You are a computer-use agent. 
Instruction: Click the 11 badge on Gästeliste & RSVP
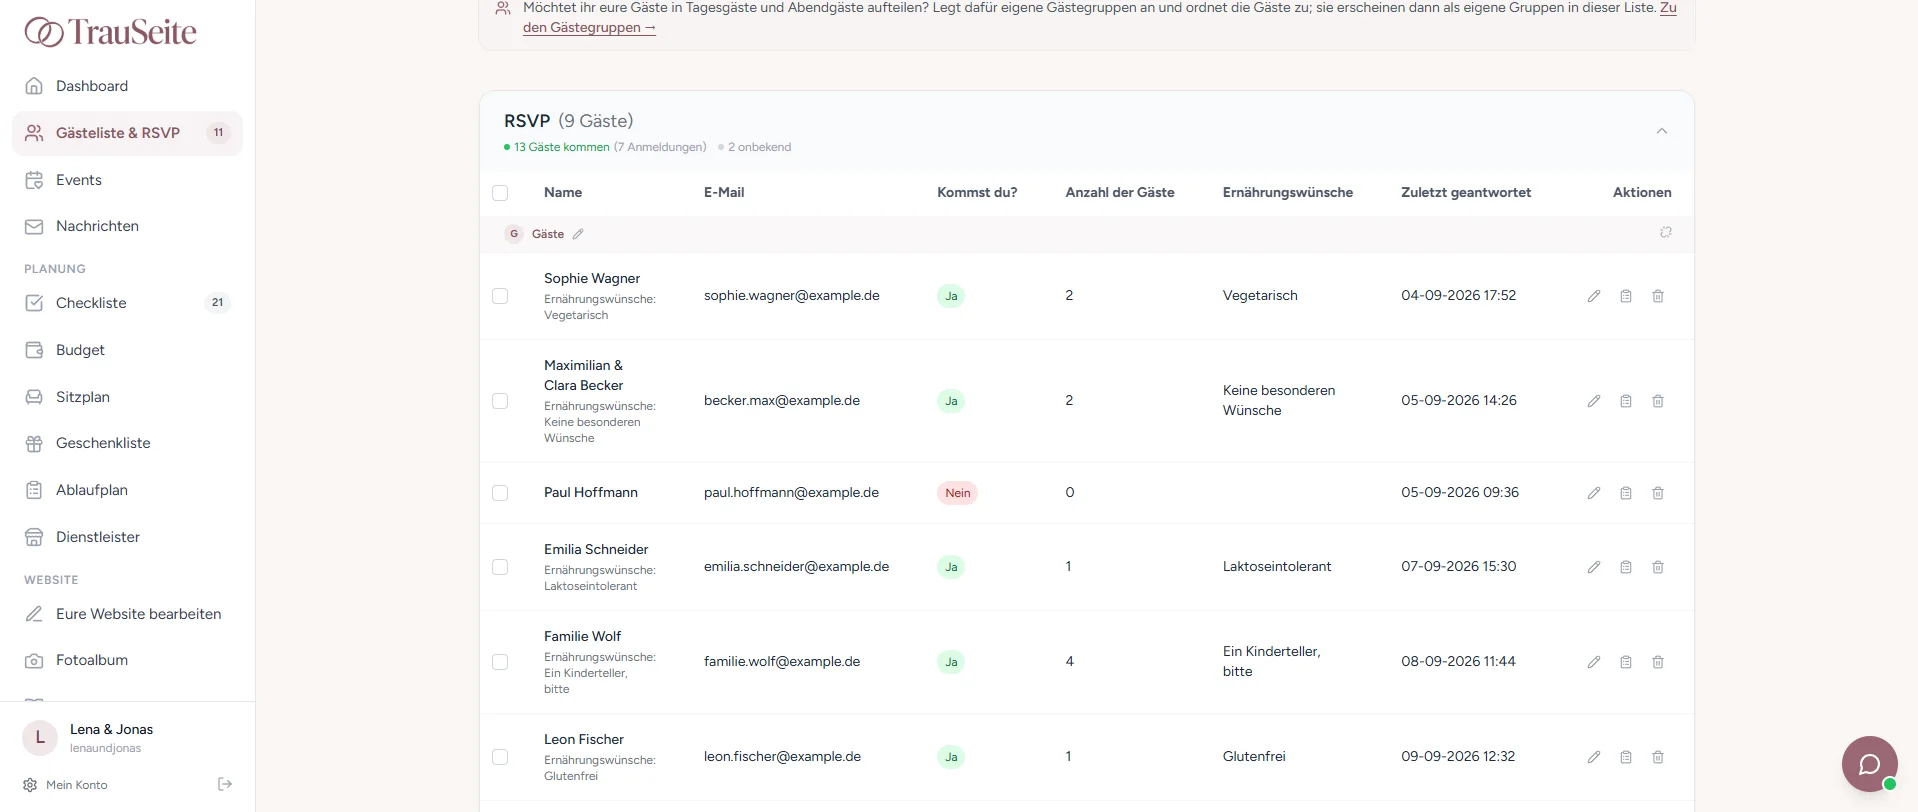[x=218, y=133]
